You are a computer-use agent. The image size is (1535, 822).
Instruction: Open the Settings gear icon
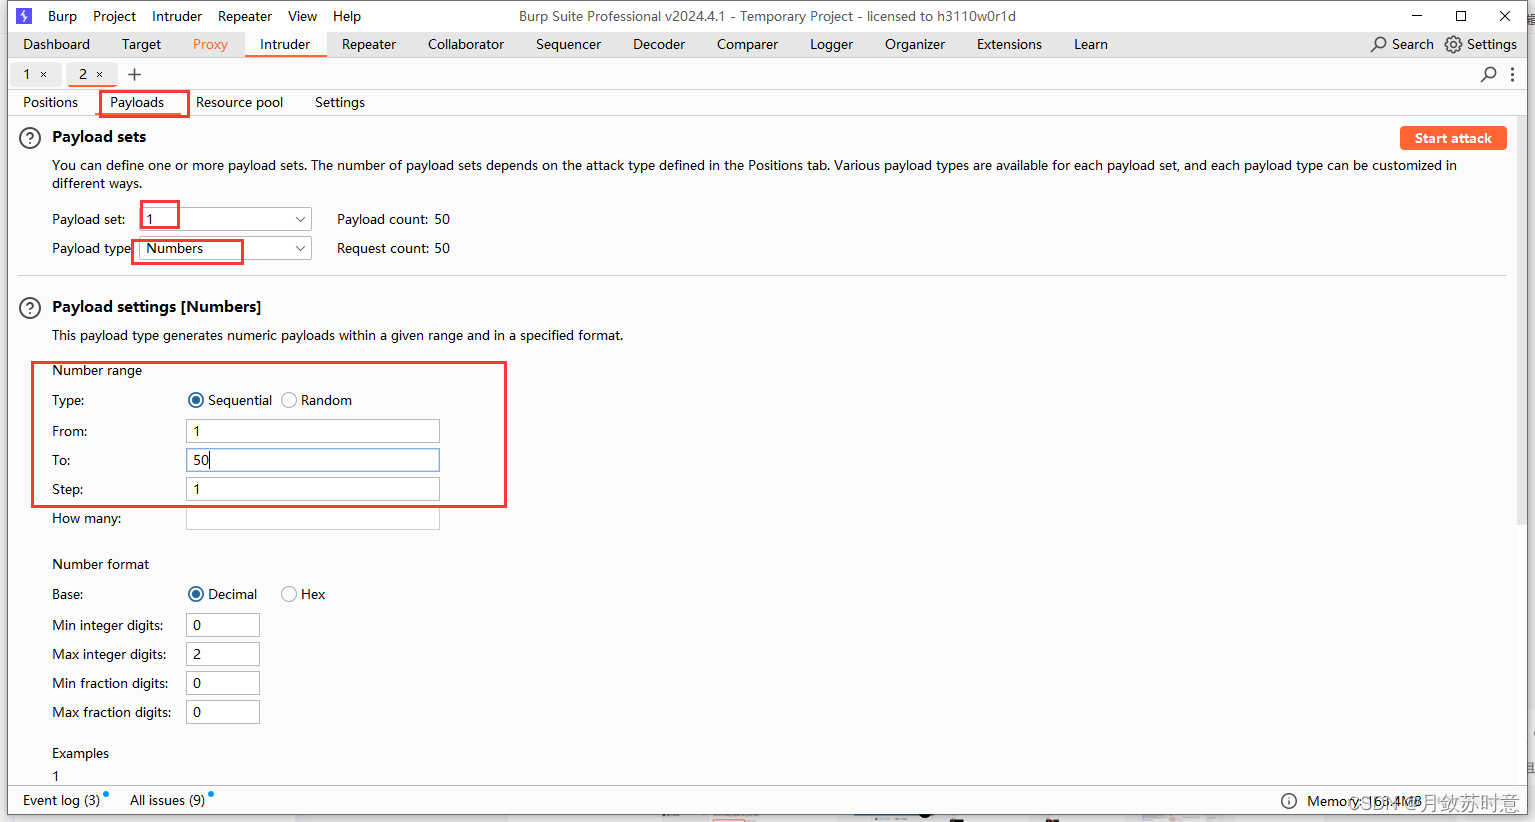click(1453, 44)
